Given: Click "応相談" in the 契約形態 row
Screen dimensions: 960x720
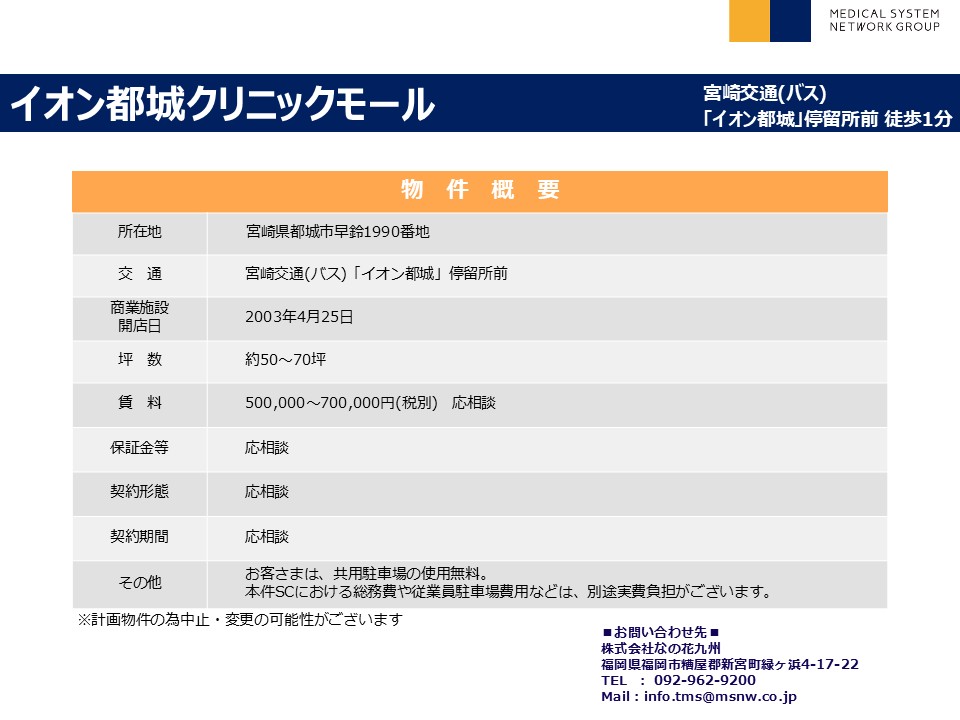Looking at the screenshot, I should click(x=267, y=492).
